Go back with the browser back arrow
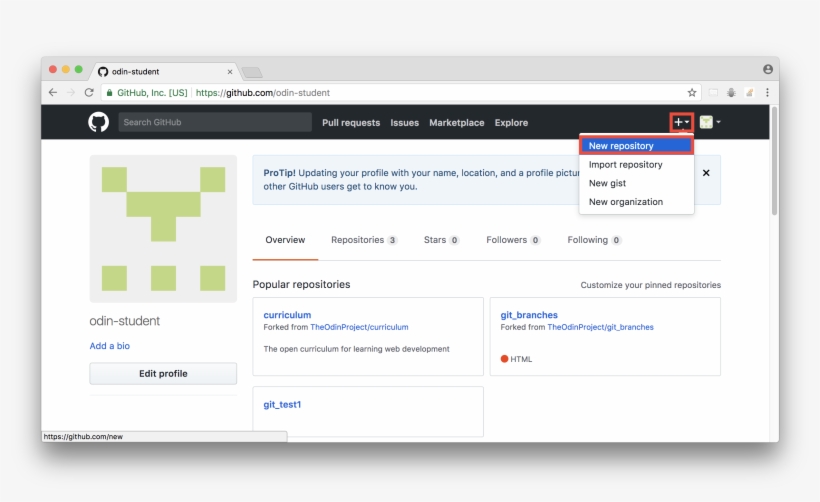Image resolution: width=820 pixels, height=502 pixels. click(x=53, y=93)
